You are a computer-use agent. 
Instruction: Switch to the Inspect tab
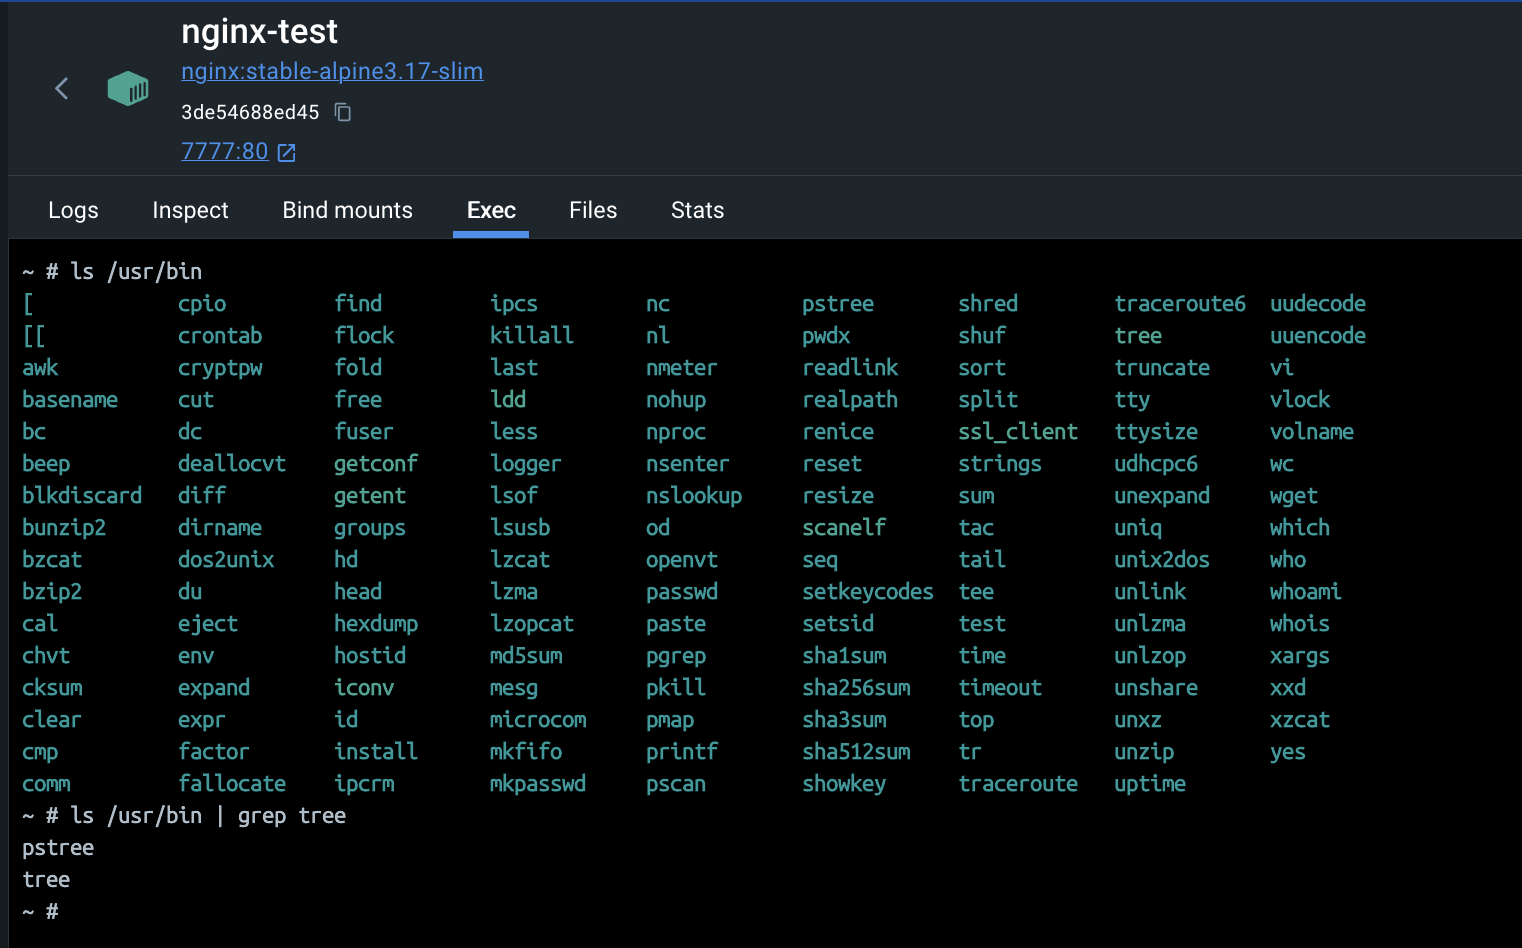coord(190,210)
